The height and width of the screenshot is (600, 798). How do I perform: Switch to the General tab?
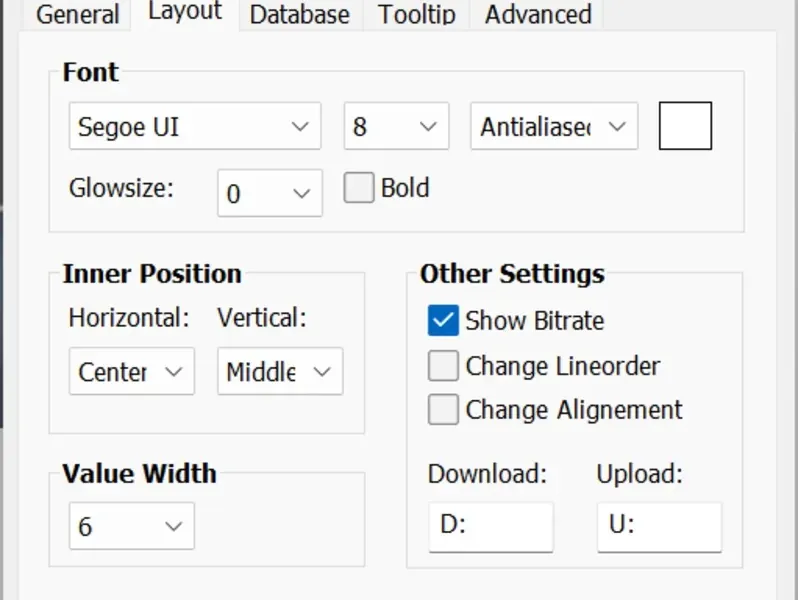77,15
